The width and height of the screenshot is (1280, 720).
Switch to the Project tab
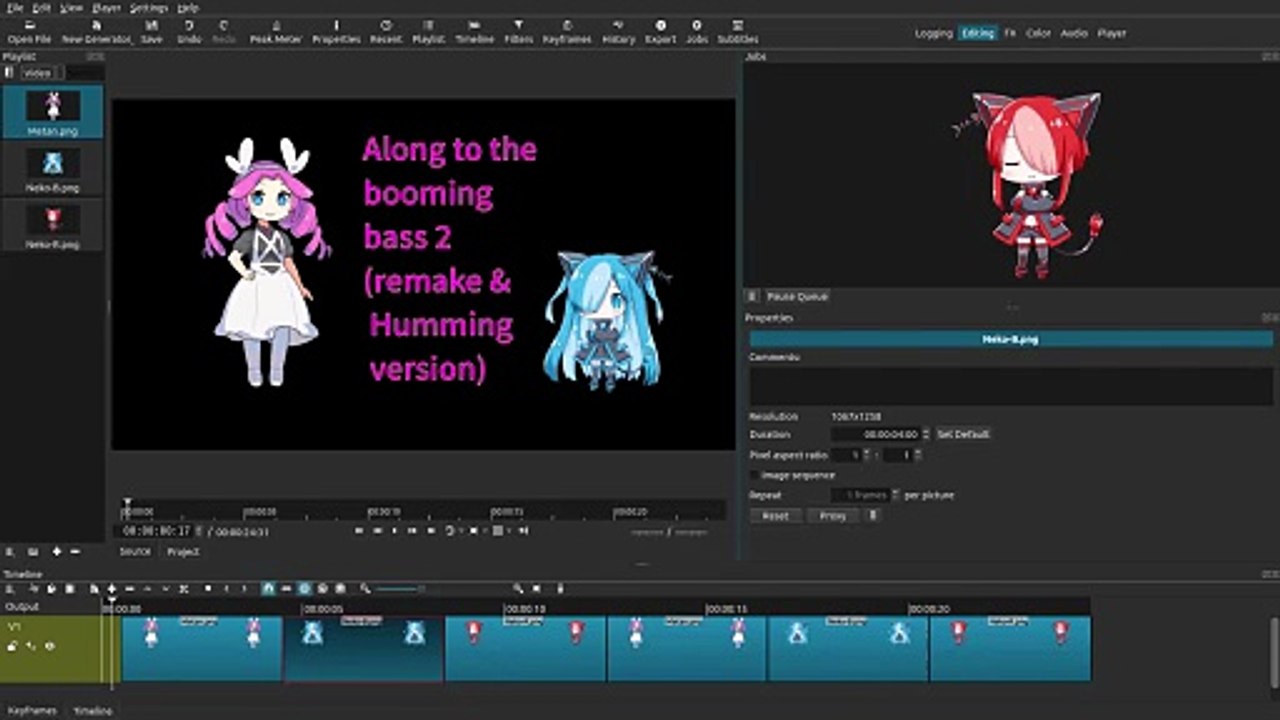click(183, 551)
